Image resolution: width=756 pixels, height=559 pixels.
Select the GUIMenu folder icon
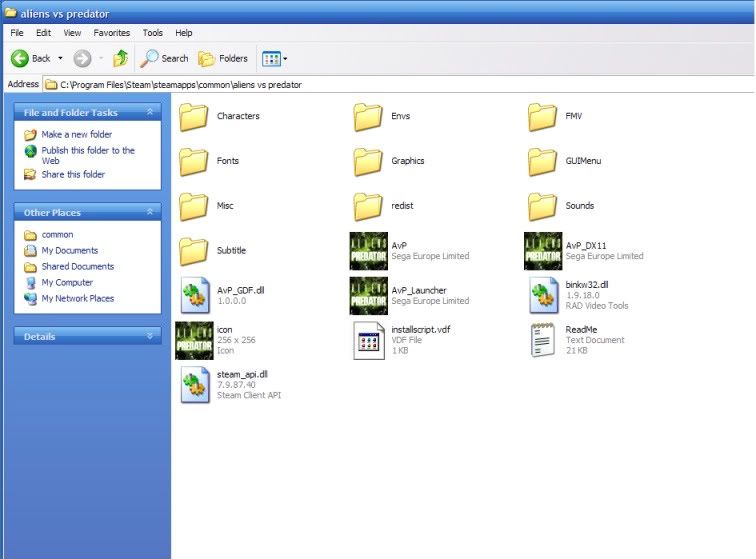[543, 161]
